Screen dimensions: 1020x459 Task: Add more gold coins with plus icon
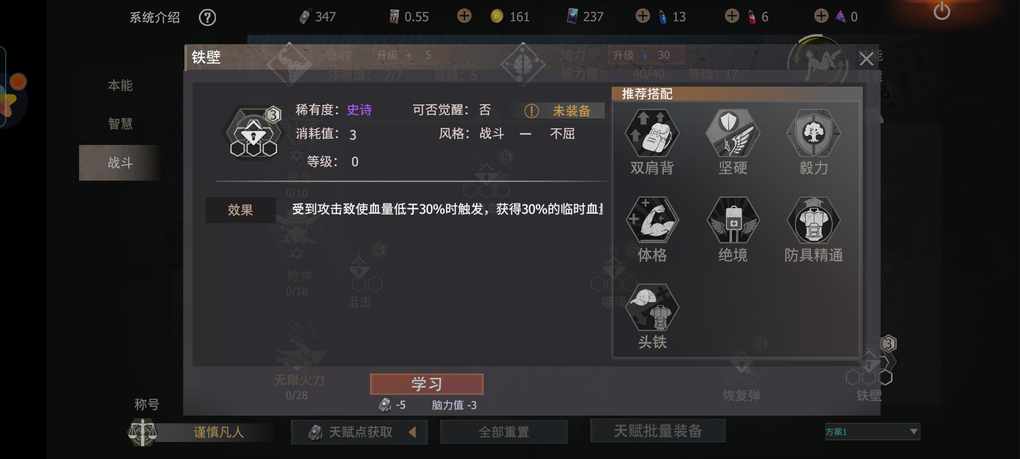tap(464, 16)
